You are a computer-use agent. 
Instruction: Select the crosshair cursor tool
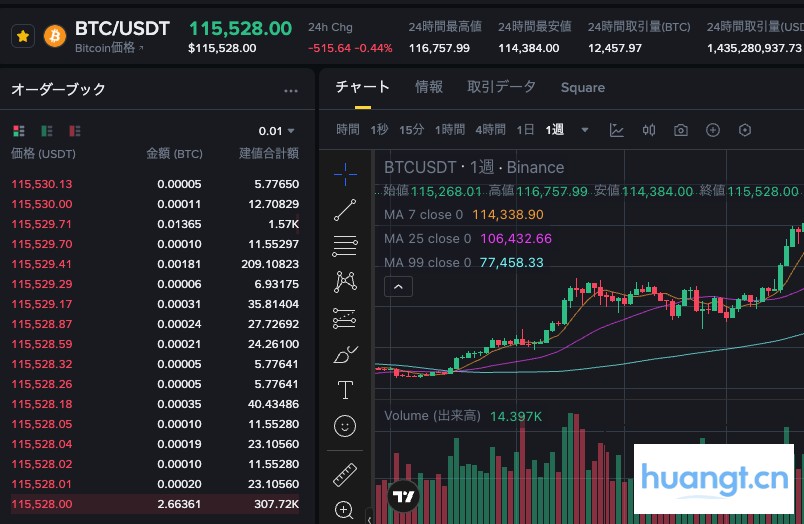pos(345,174)
